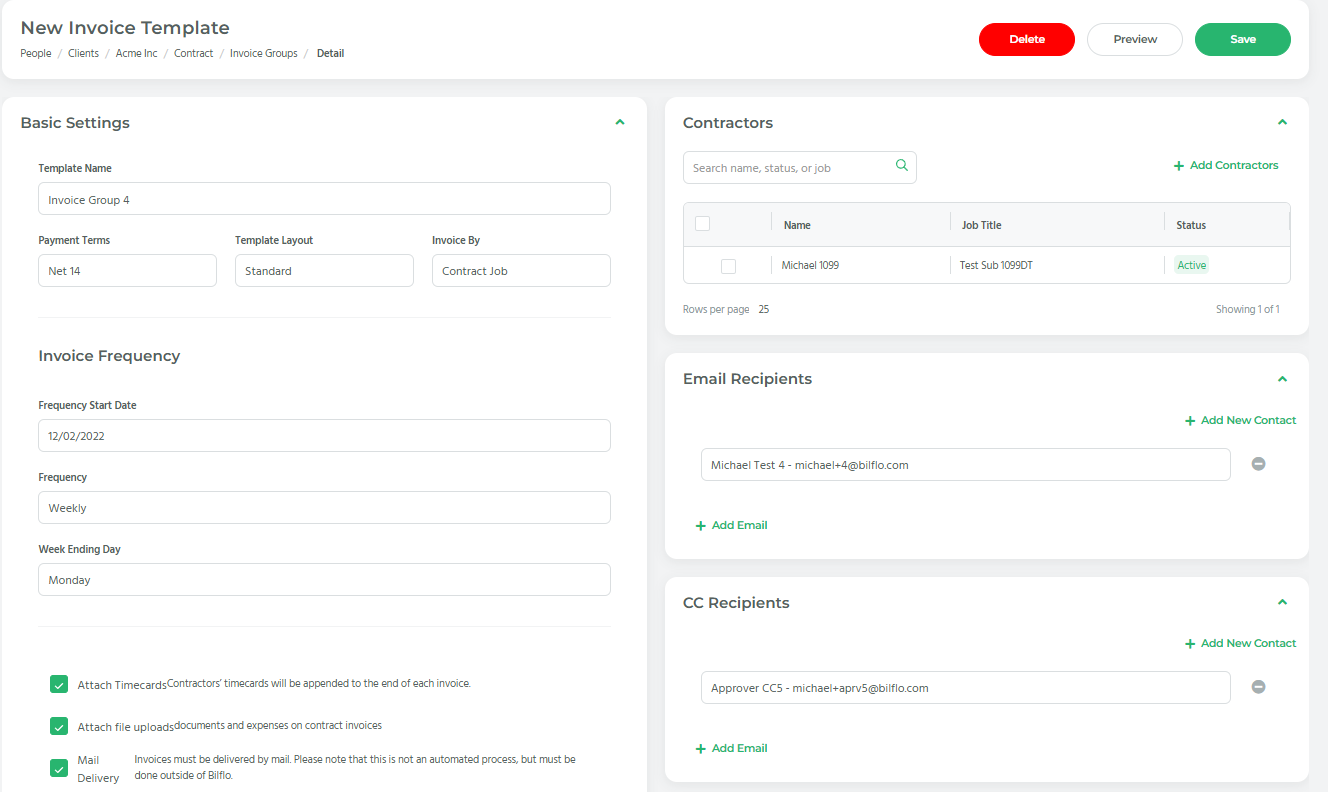Click the Template Name input field
The height and width of the screenshot is (792, 1328).
(324, 199)
